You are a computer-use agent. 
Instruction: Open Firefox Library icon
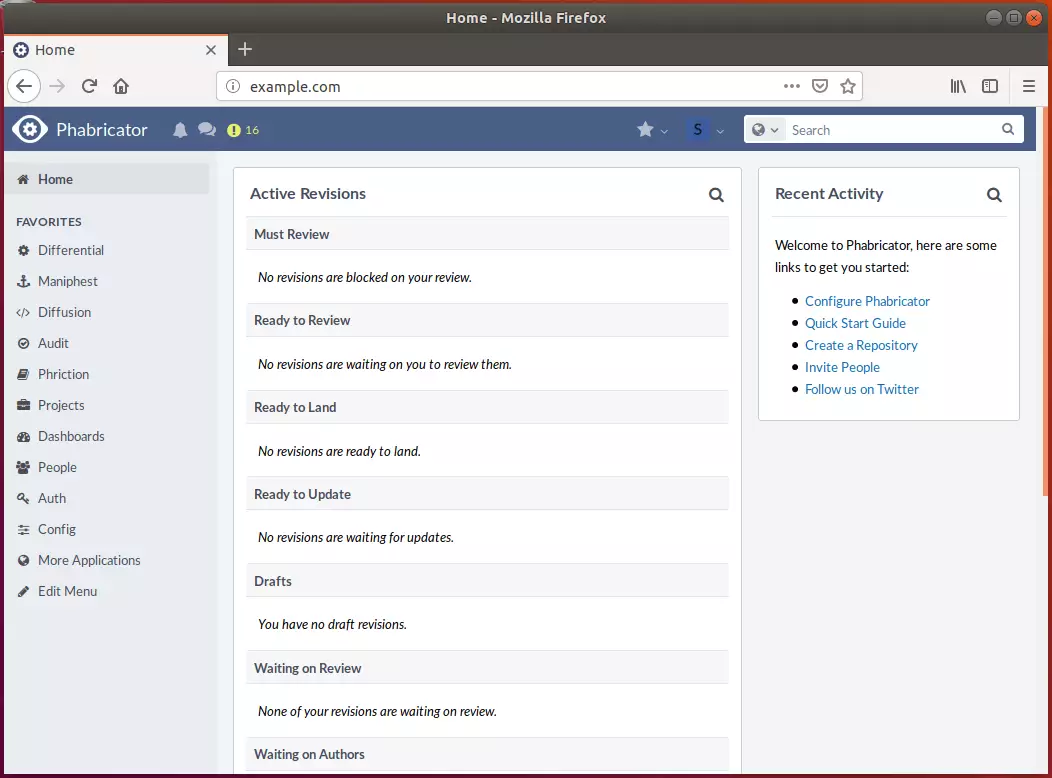click(958, 86)
